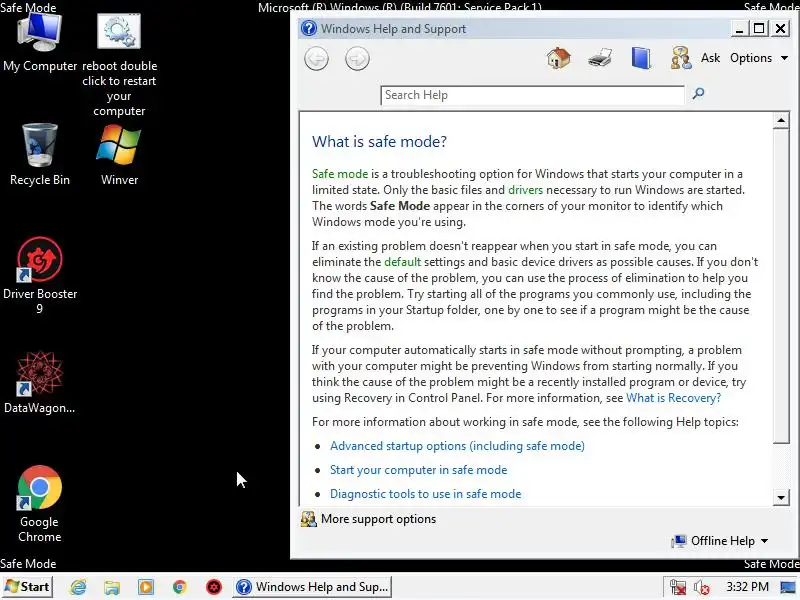Click the magnifier search button
The height and width of the screenshot is (600, 800).
[698, 94]
